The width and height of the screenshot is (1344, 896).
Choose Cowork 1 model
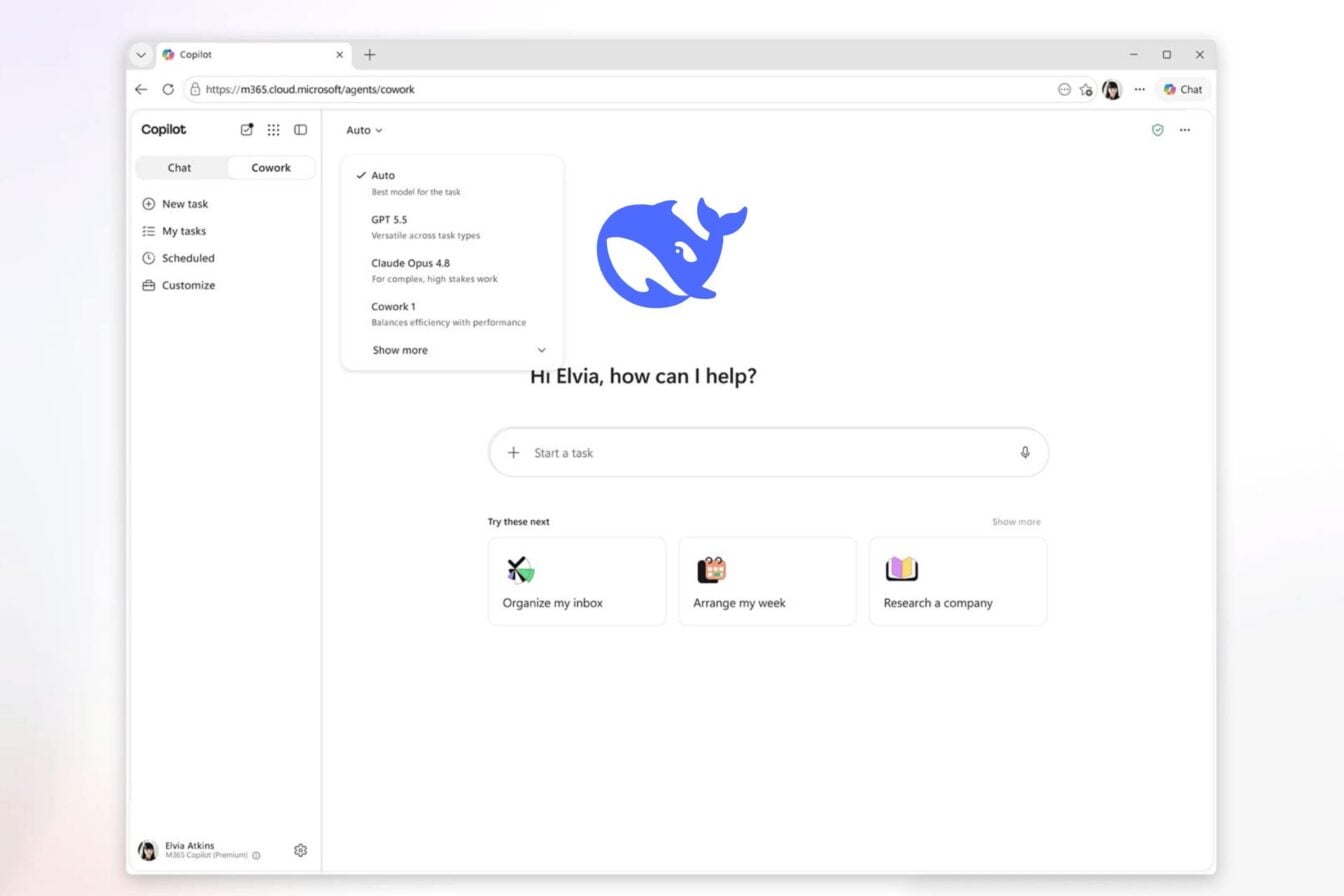coord(452,314)
